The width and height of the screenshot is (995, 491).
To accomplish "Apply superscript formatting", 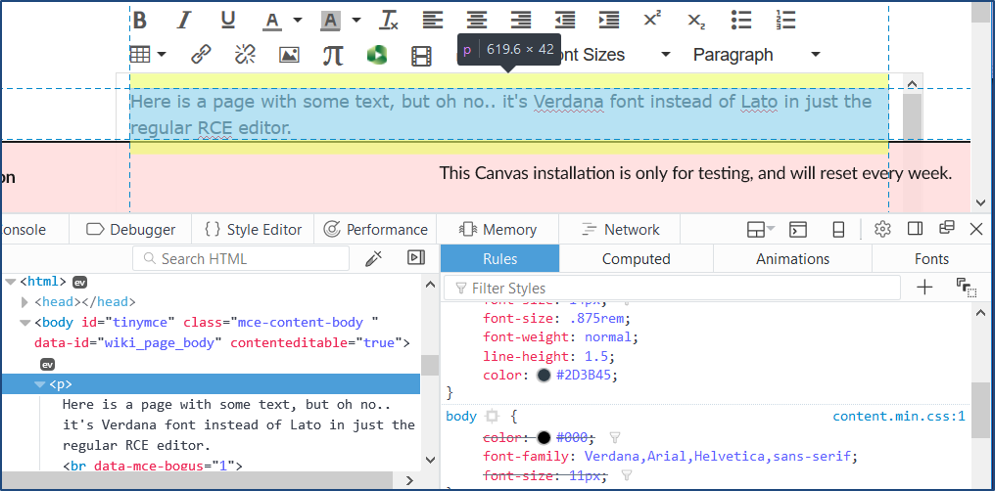I will coord(652,20).
